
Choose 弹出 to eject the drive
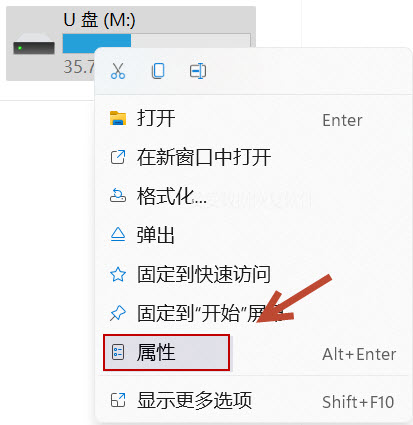point(253,235)
